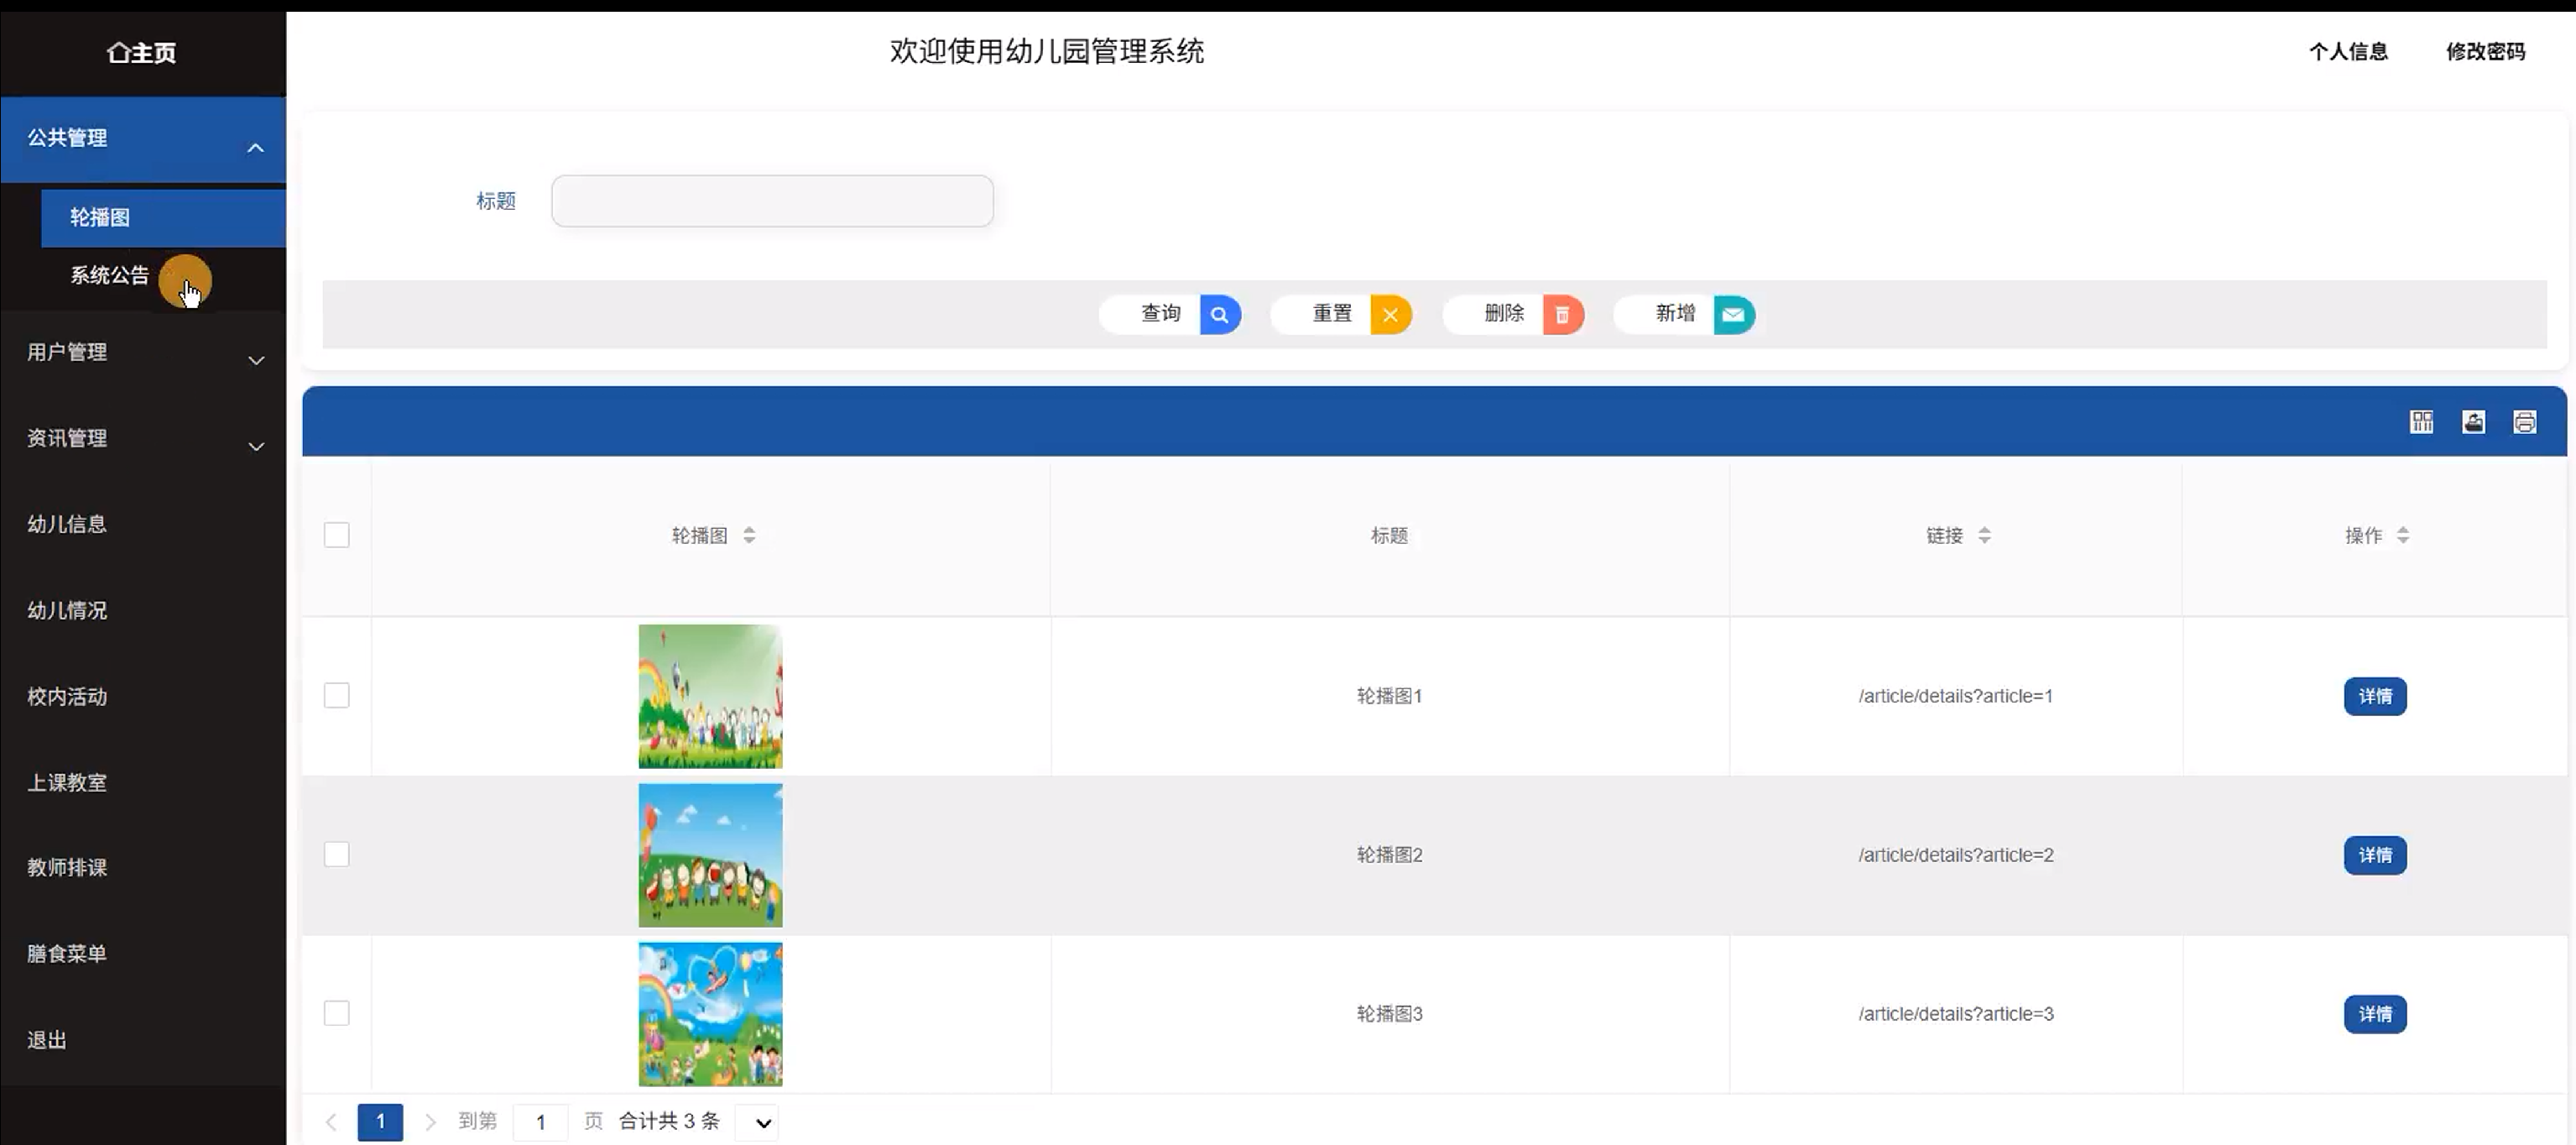The height and width of the screenshot is (1145, 2576).
Task: Click the red trash delete icon
Action: (x=1562, y=315)
